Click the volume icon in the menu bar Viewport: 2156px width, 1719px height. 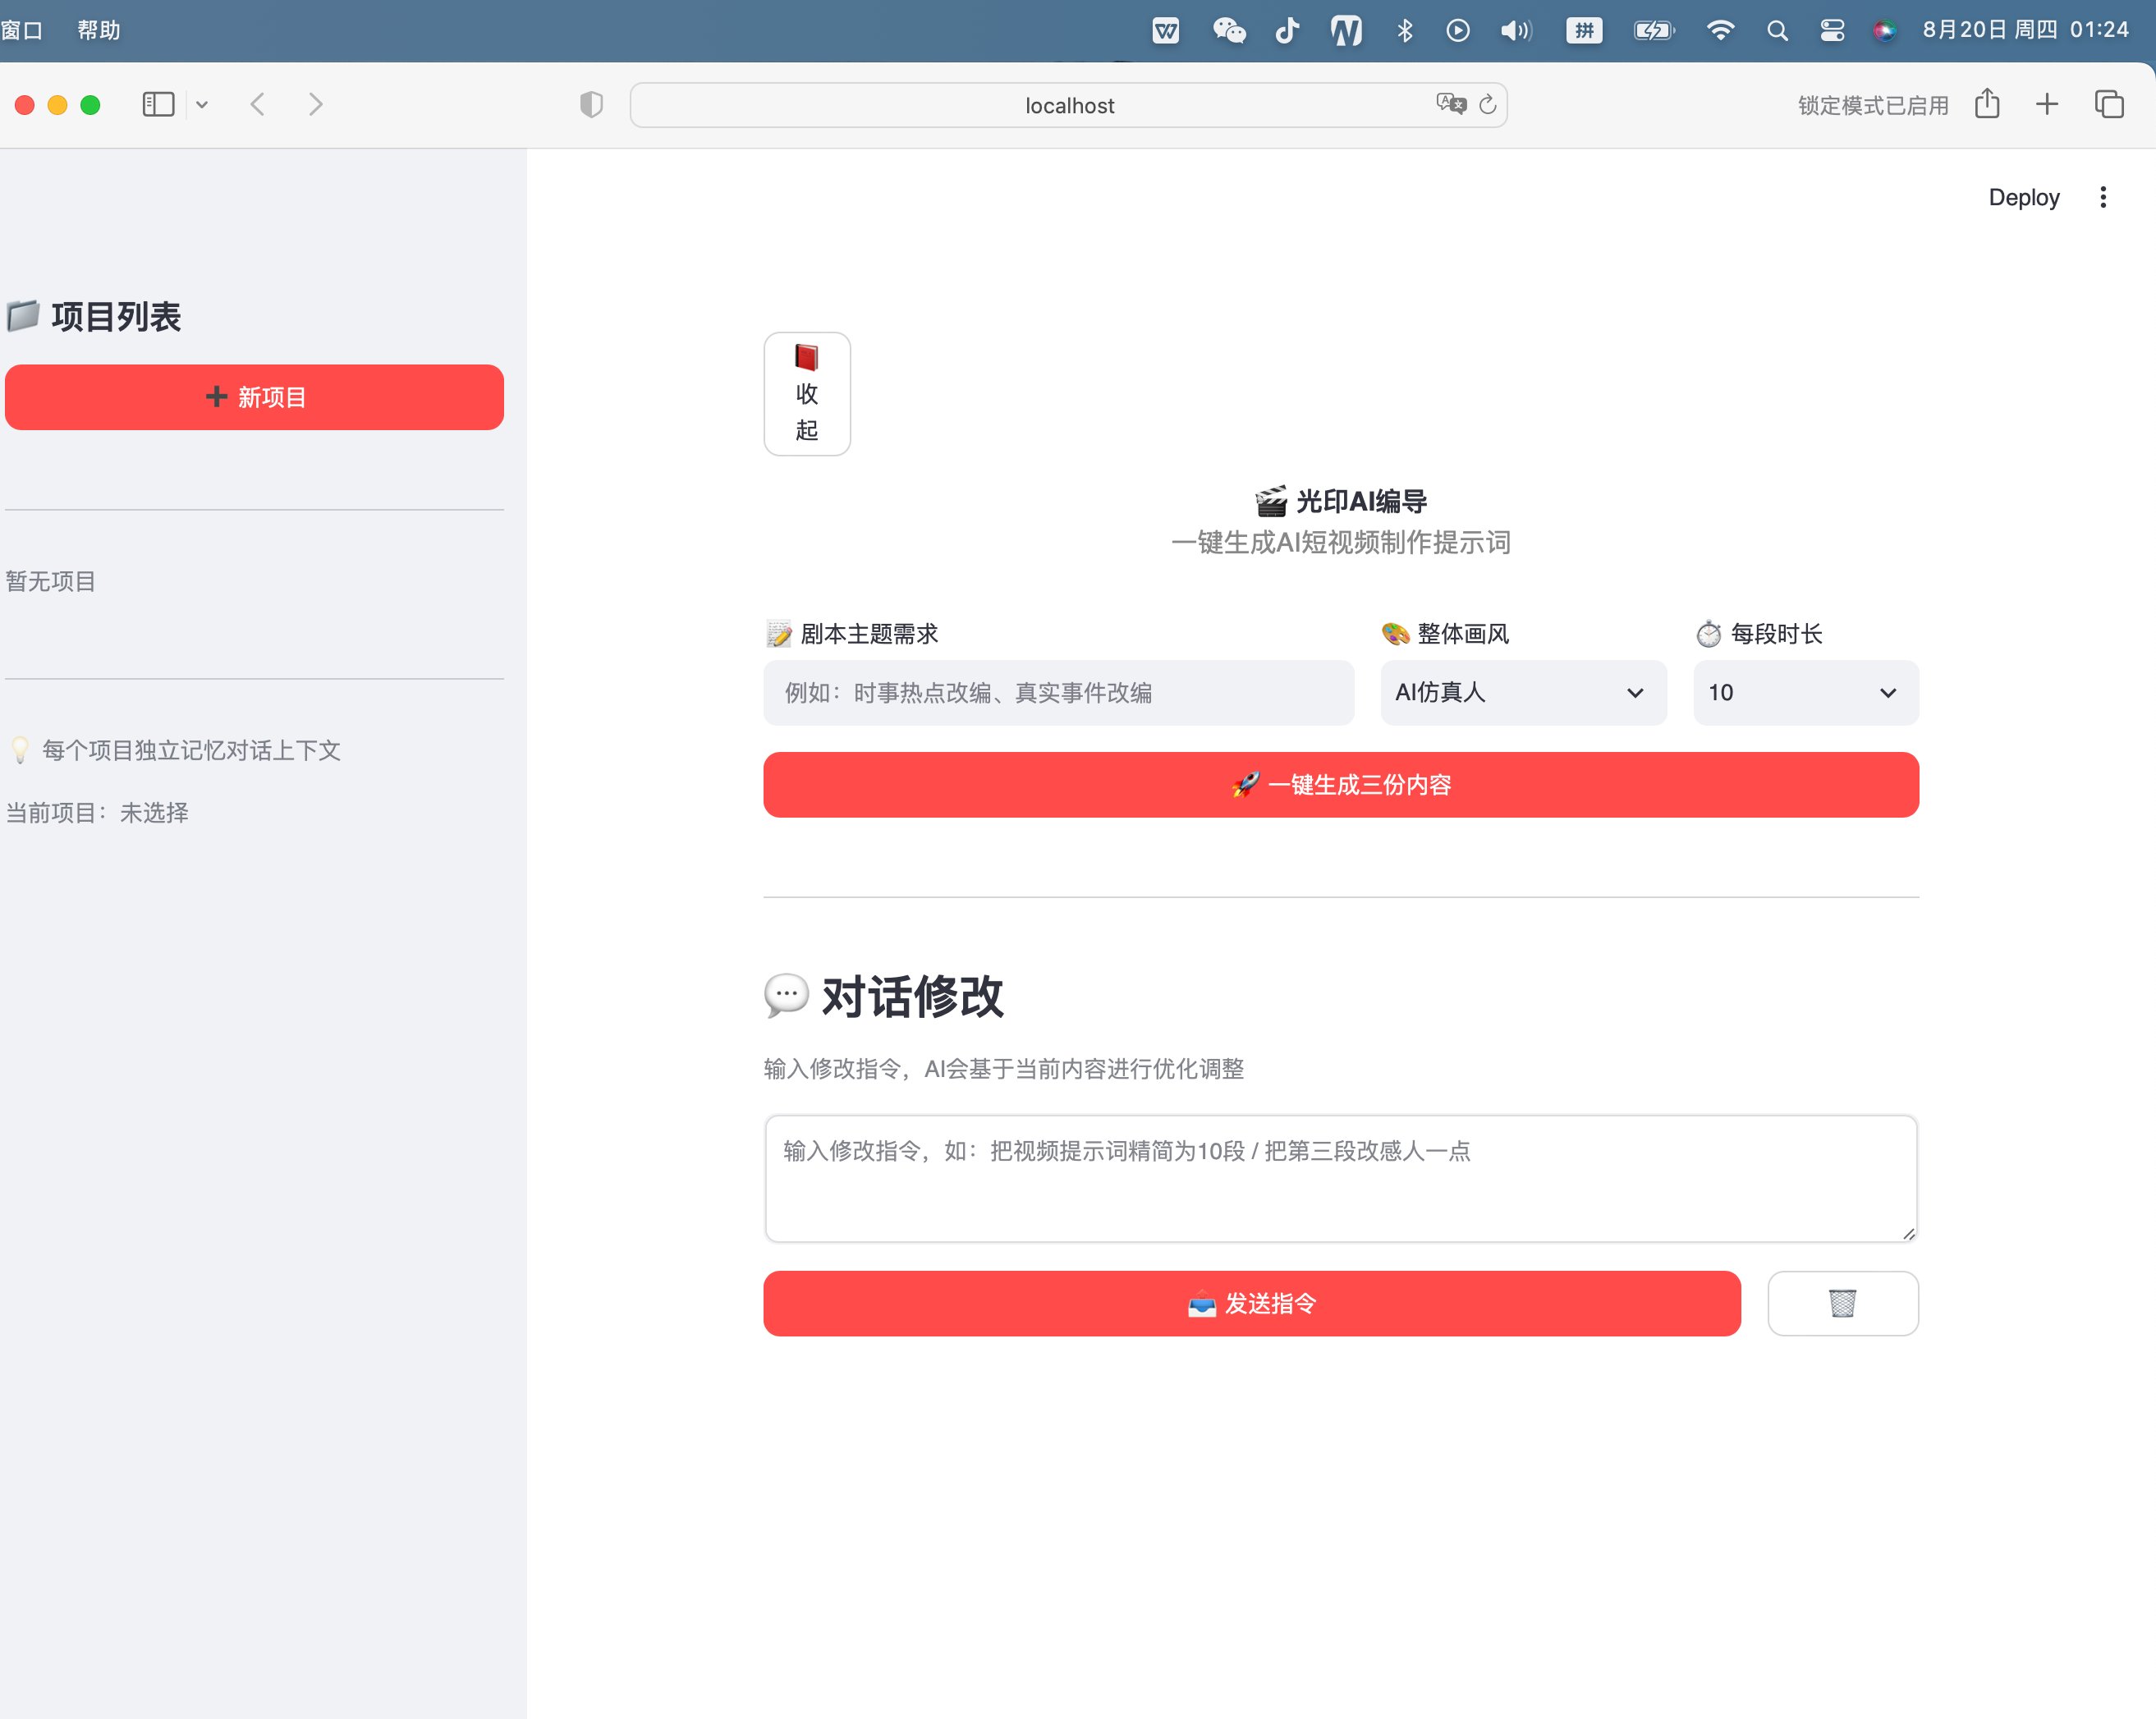pyautogui.click(x=1516, y=31)
